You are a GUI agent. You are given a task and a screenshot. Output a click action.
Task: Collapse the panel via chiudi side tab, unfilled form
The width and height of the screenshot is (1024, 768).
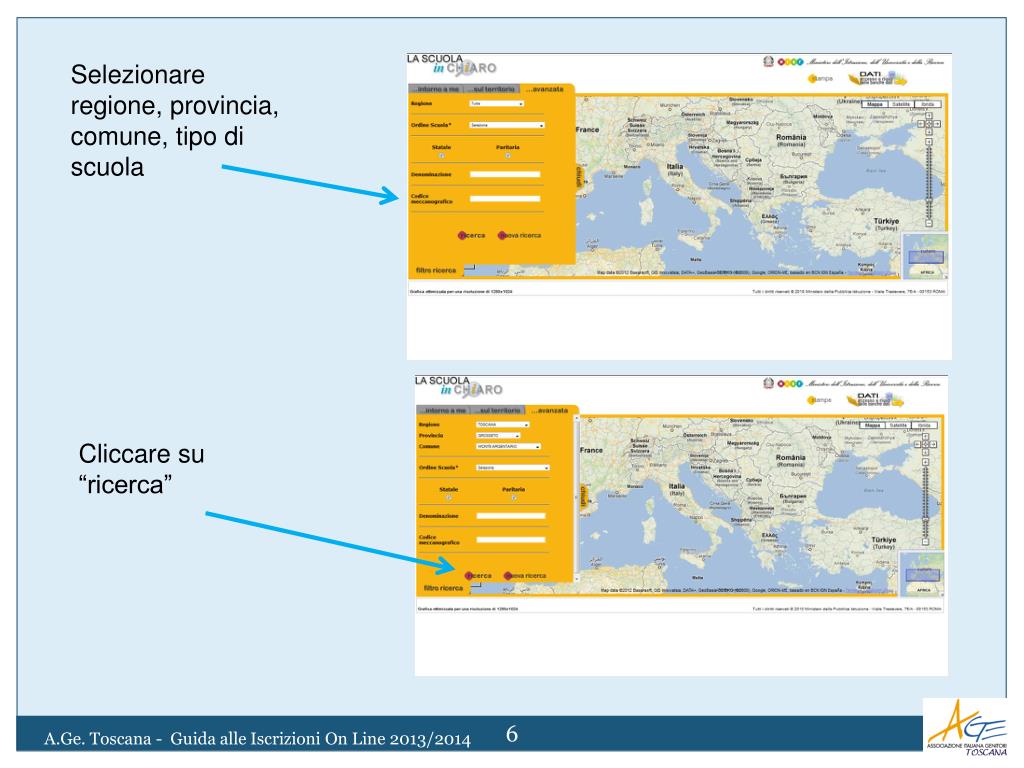pyautogui.click(x=579, y=177)
